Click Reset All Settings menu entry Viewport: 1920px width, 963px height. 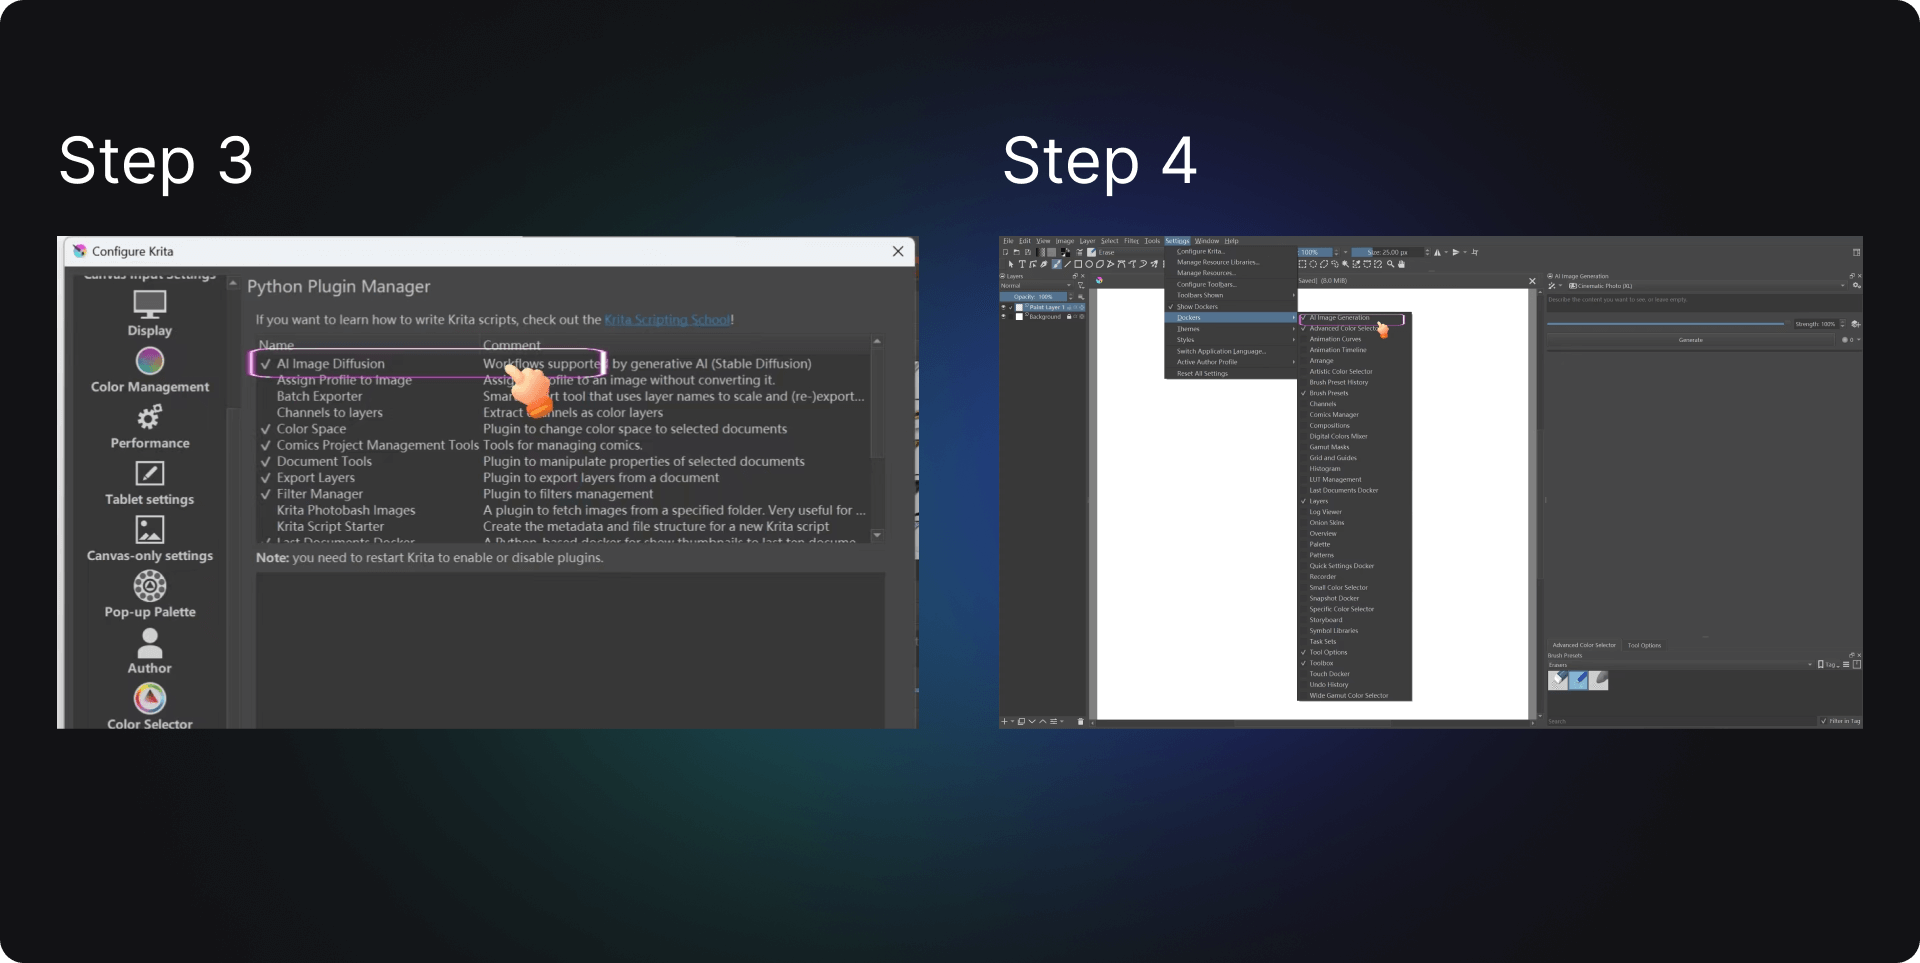pos(1202,374)
